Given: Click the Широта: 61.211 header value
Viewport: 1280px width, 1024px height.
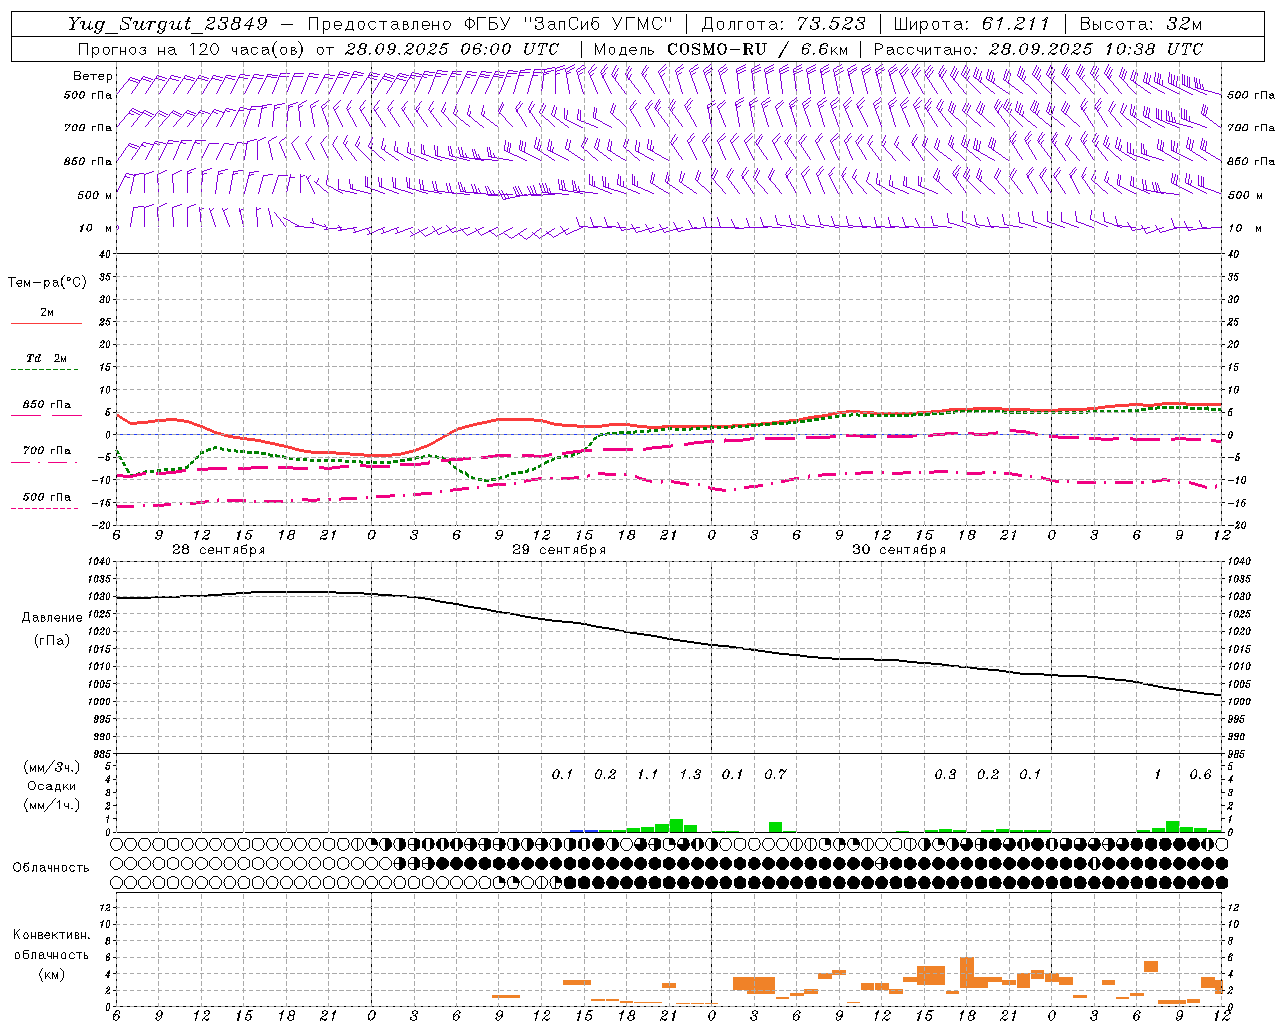Looking at the screenshot, I should (x=971, y=25).
